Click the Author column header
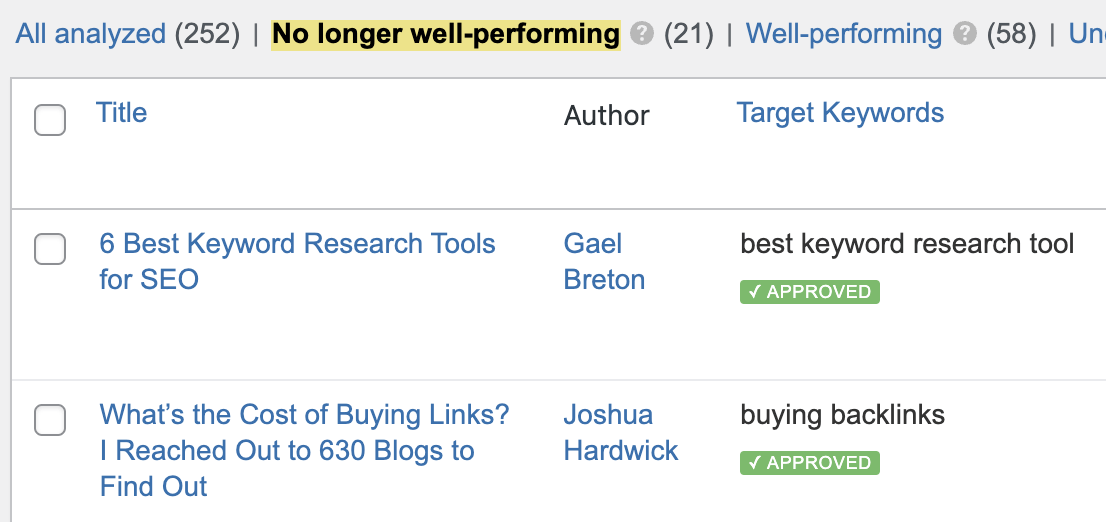This screenshot has width=1106, height=522. point(606,116)
